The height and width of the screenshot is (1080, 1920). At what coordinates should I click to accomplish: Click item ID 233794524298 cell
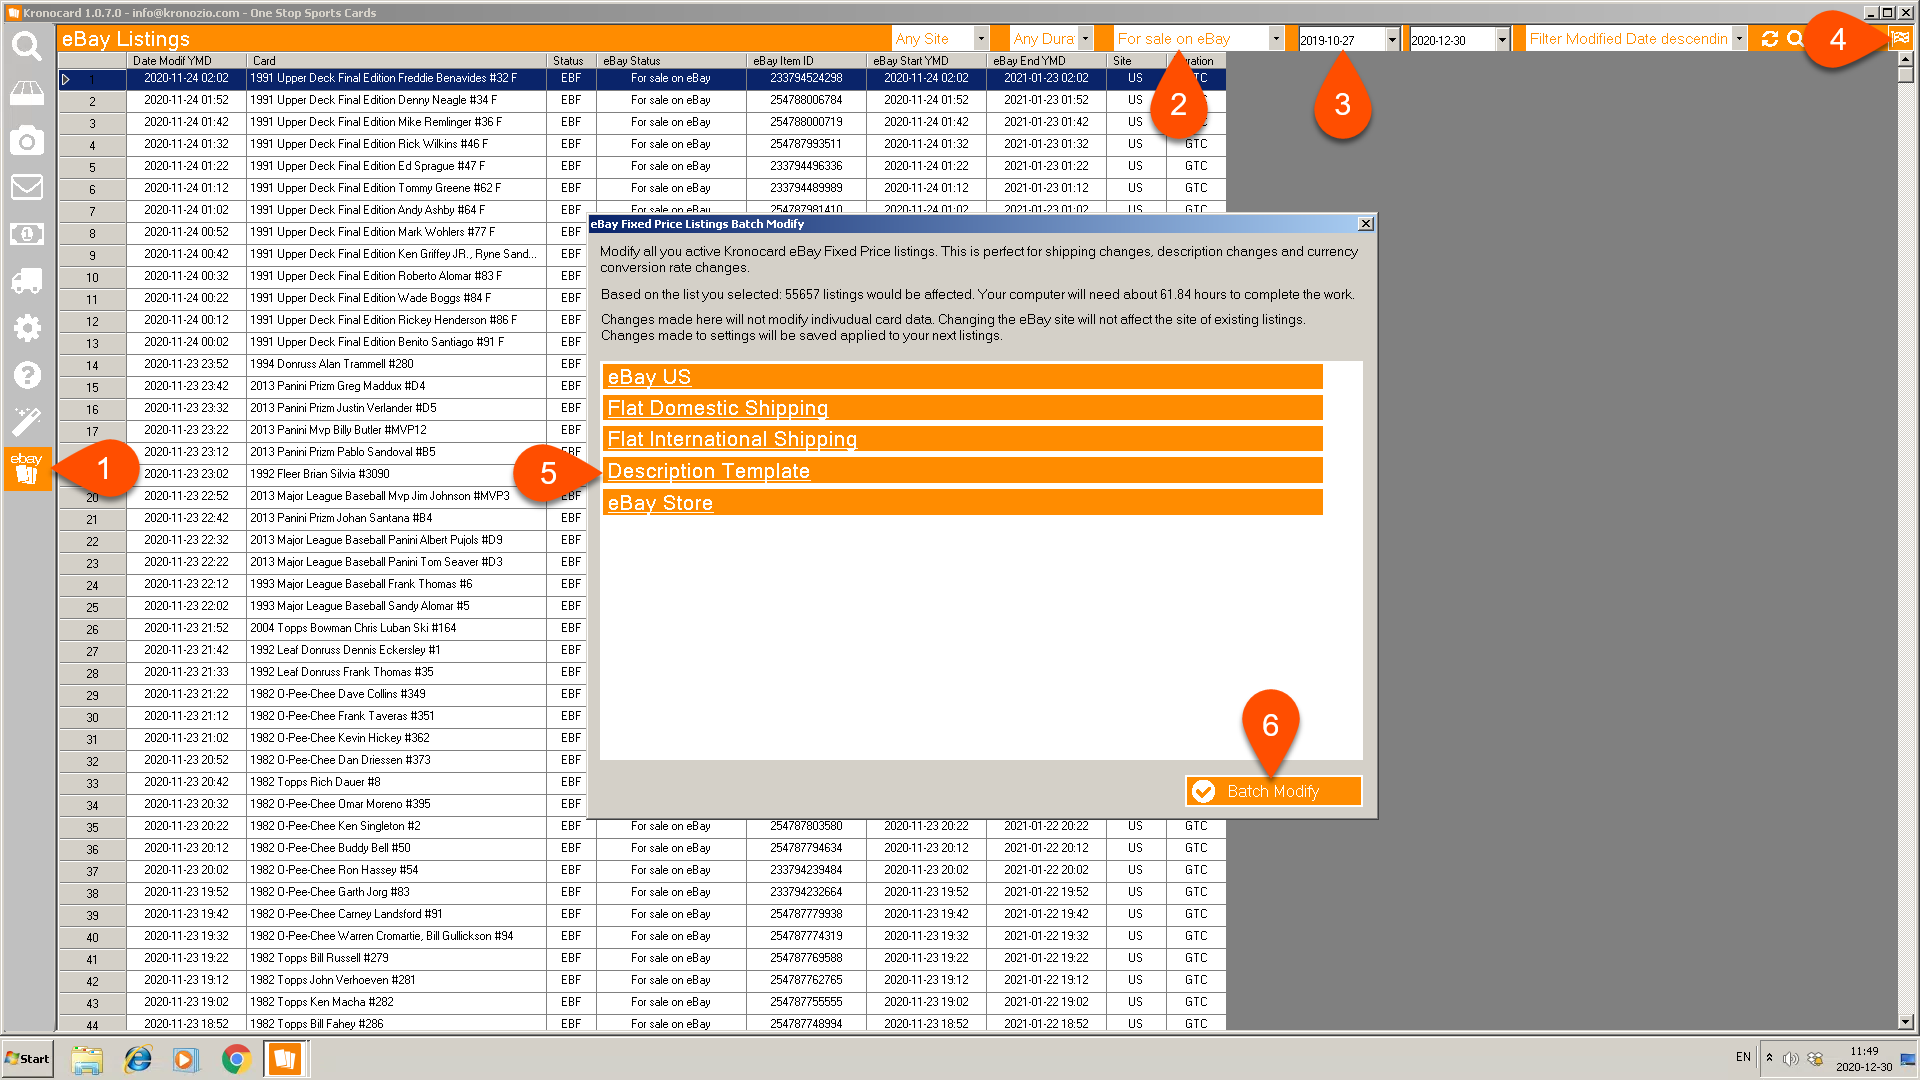(807, 78)
